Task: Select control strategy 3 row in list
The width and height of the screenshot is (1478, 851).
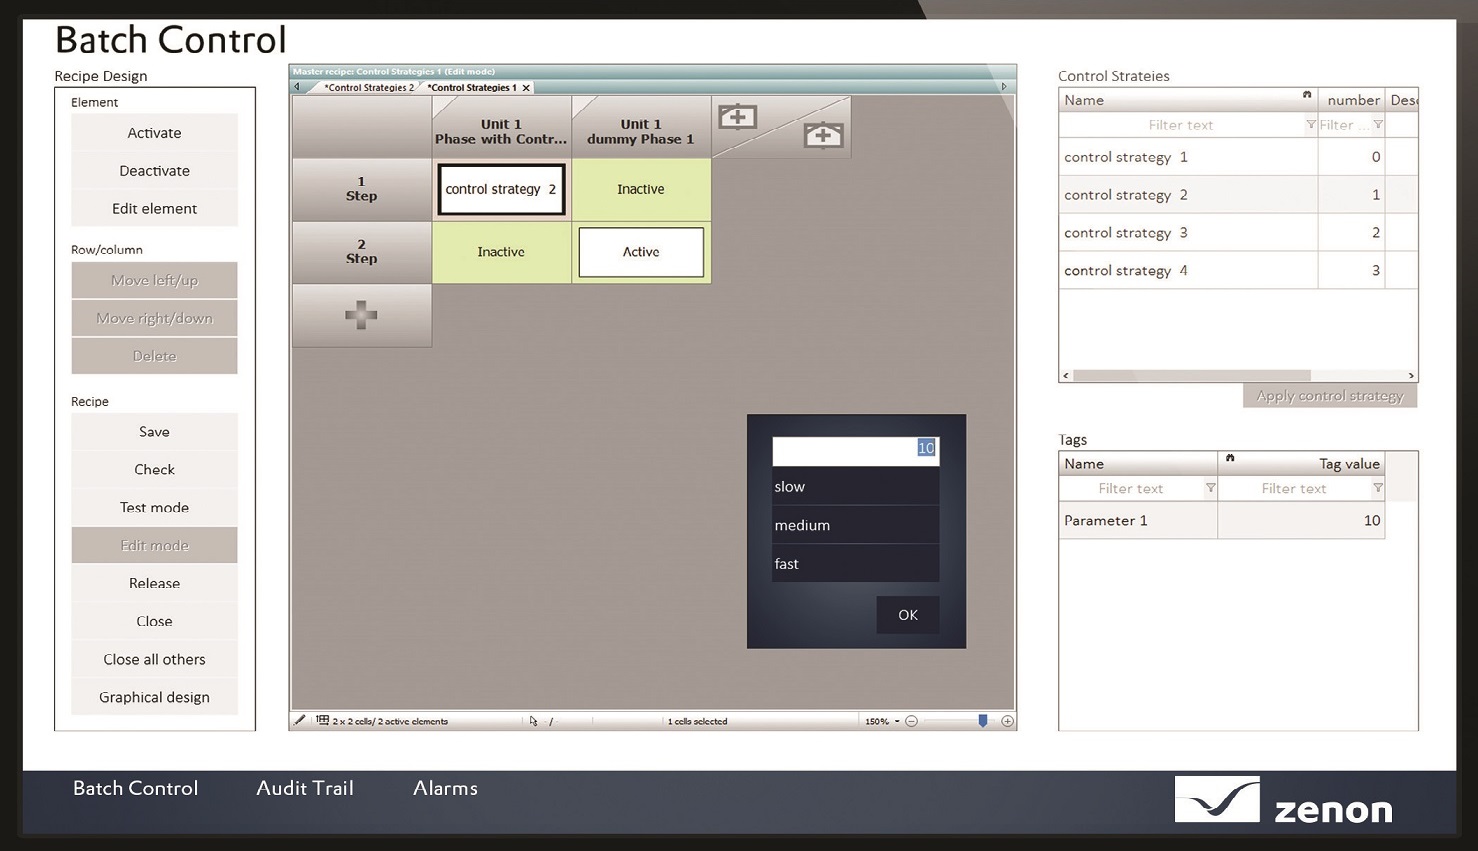Action: (x=1187, y=233)
